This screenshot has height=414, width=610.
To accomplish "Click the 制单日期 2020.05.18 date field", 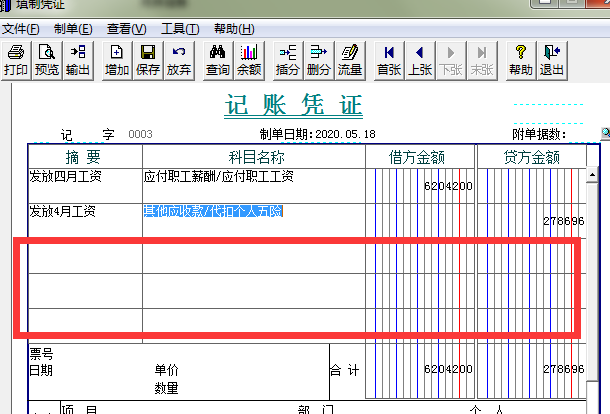I will pyautogui.click(x=345, y=134).
